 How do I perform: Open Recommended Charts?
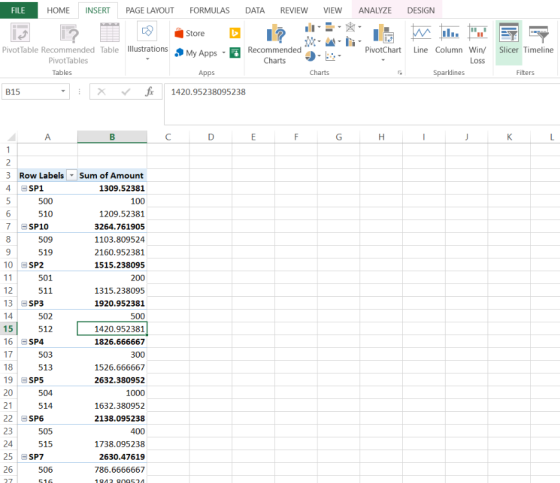coord(274,44)
